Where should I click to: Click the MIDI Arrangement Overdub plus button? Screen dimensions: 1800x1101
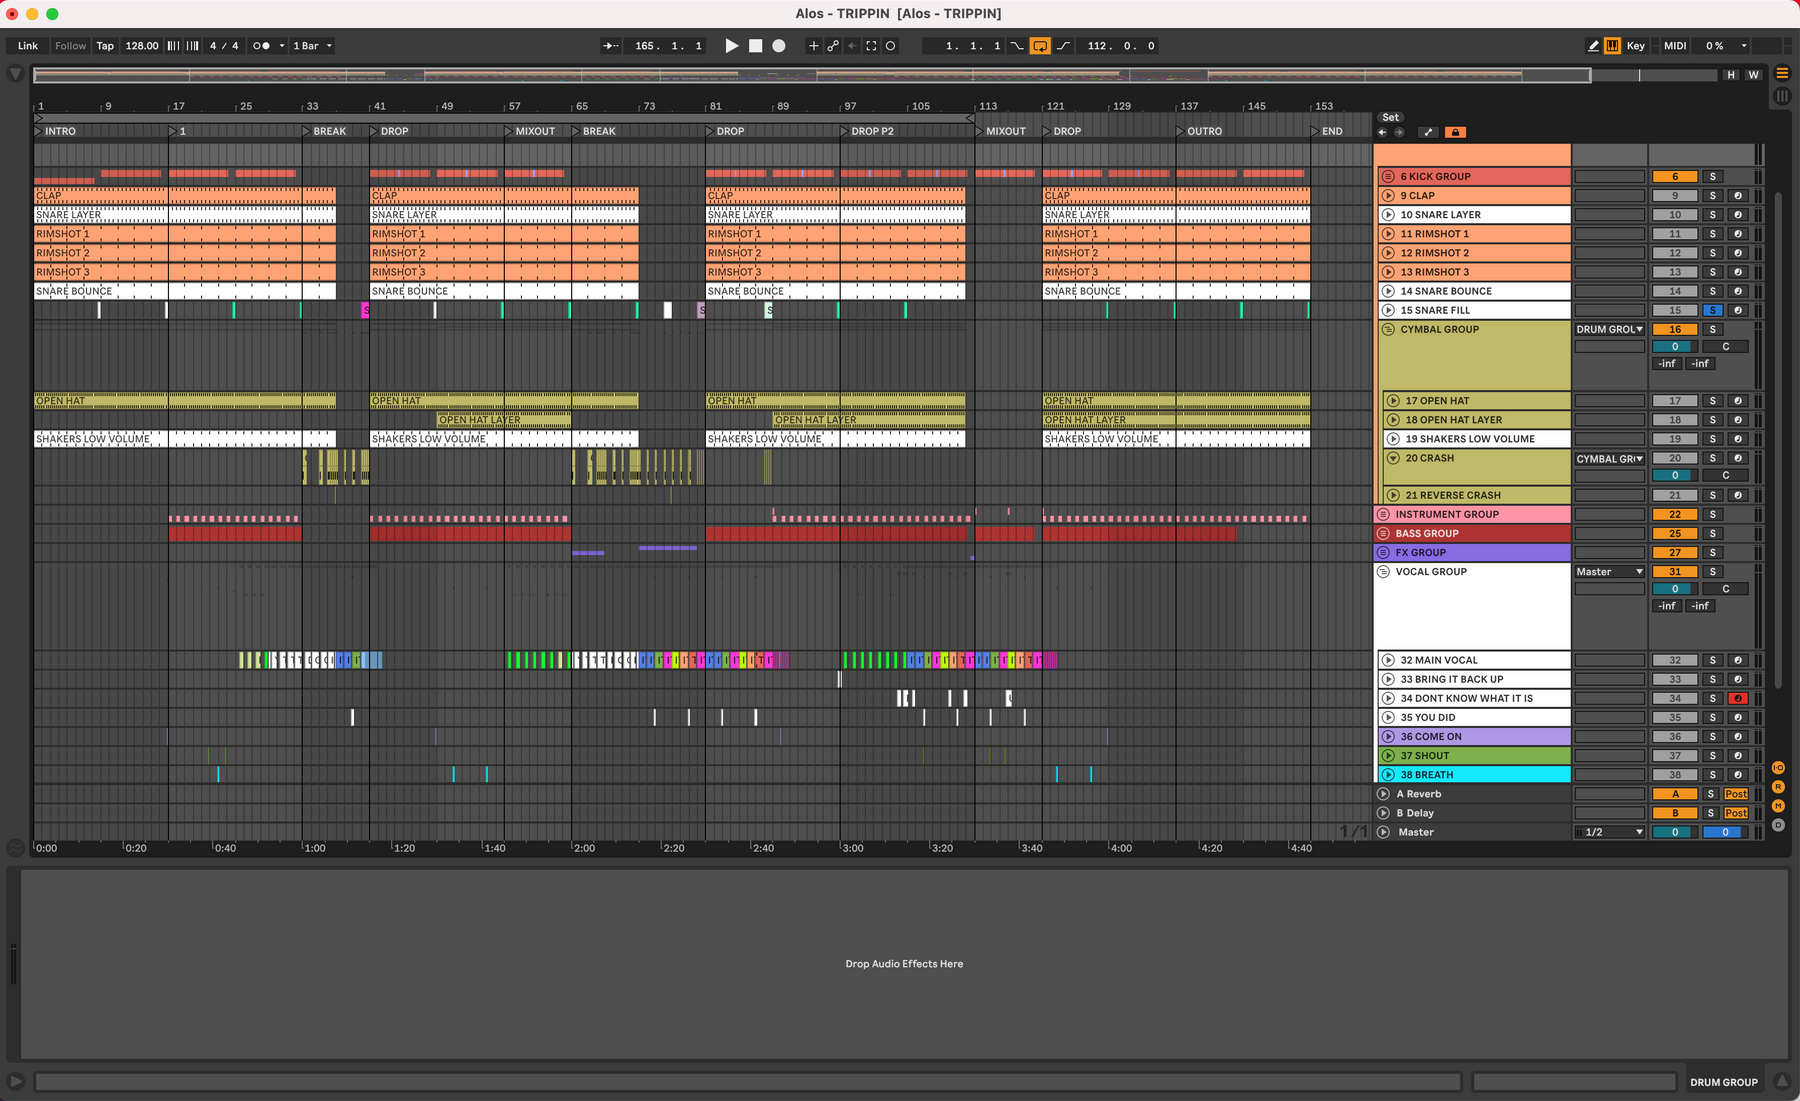[813, 46]
